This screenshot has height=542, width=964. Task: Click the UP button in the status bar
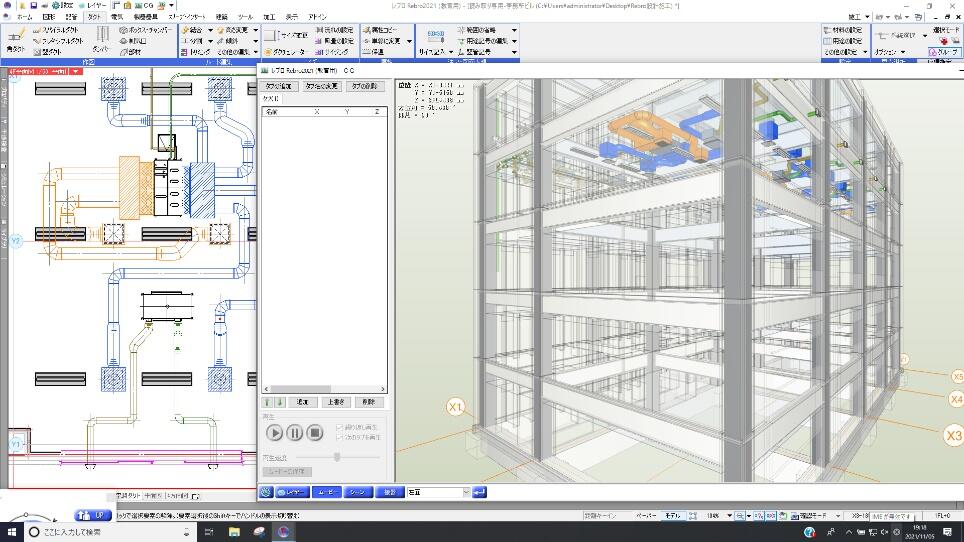(93, 515)
